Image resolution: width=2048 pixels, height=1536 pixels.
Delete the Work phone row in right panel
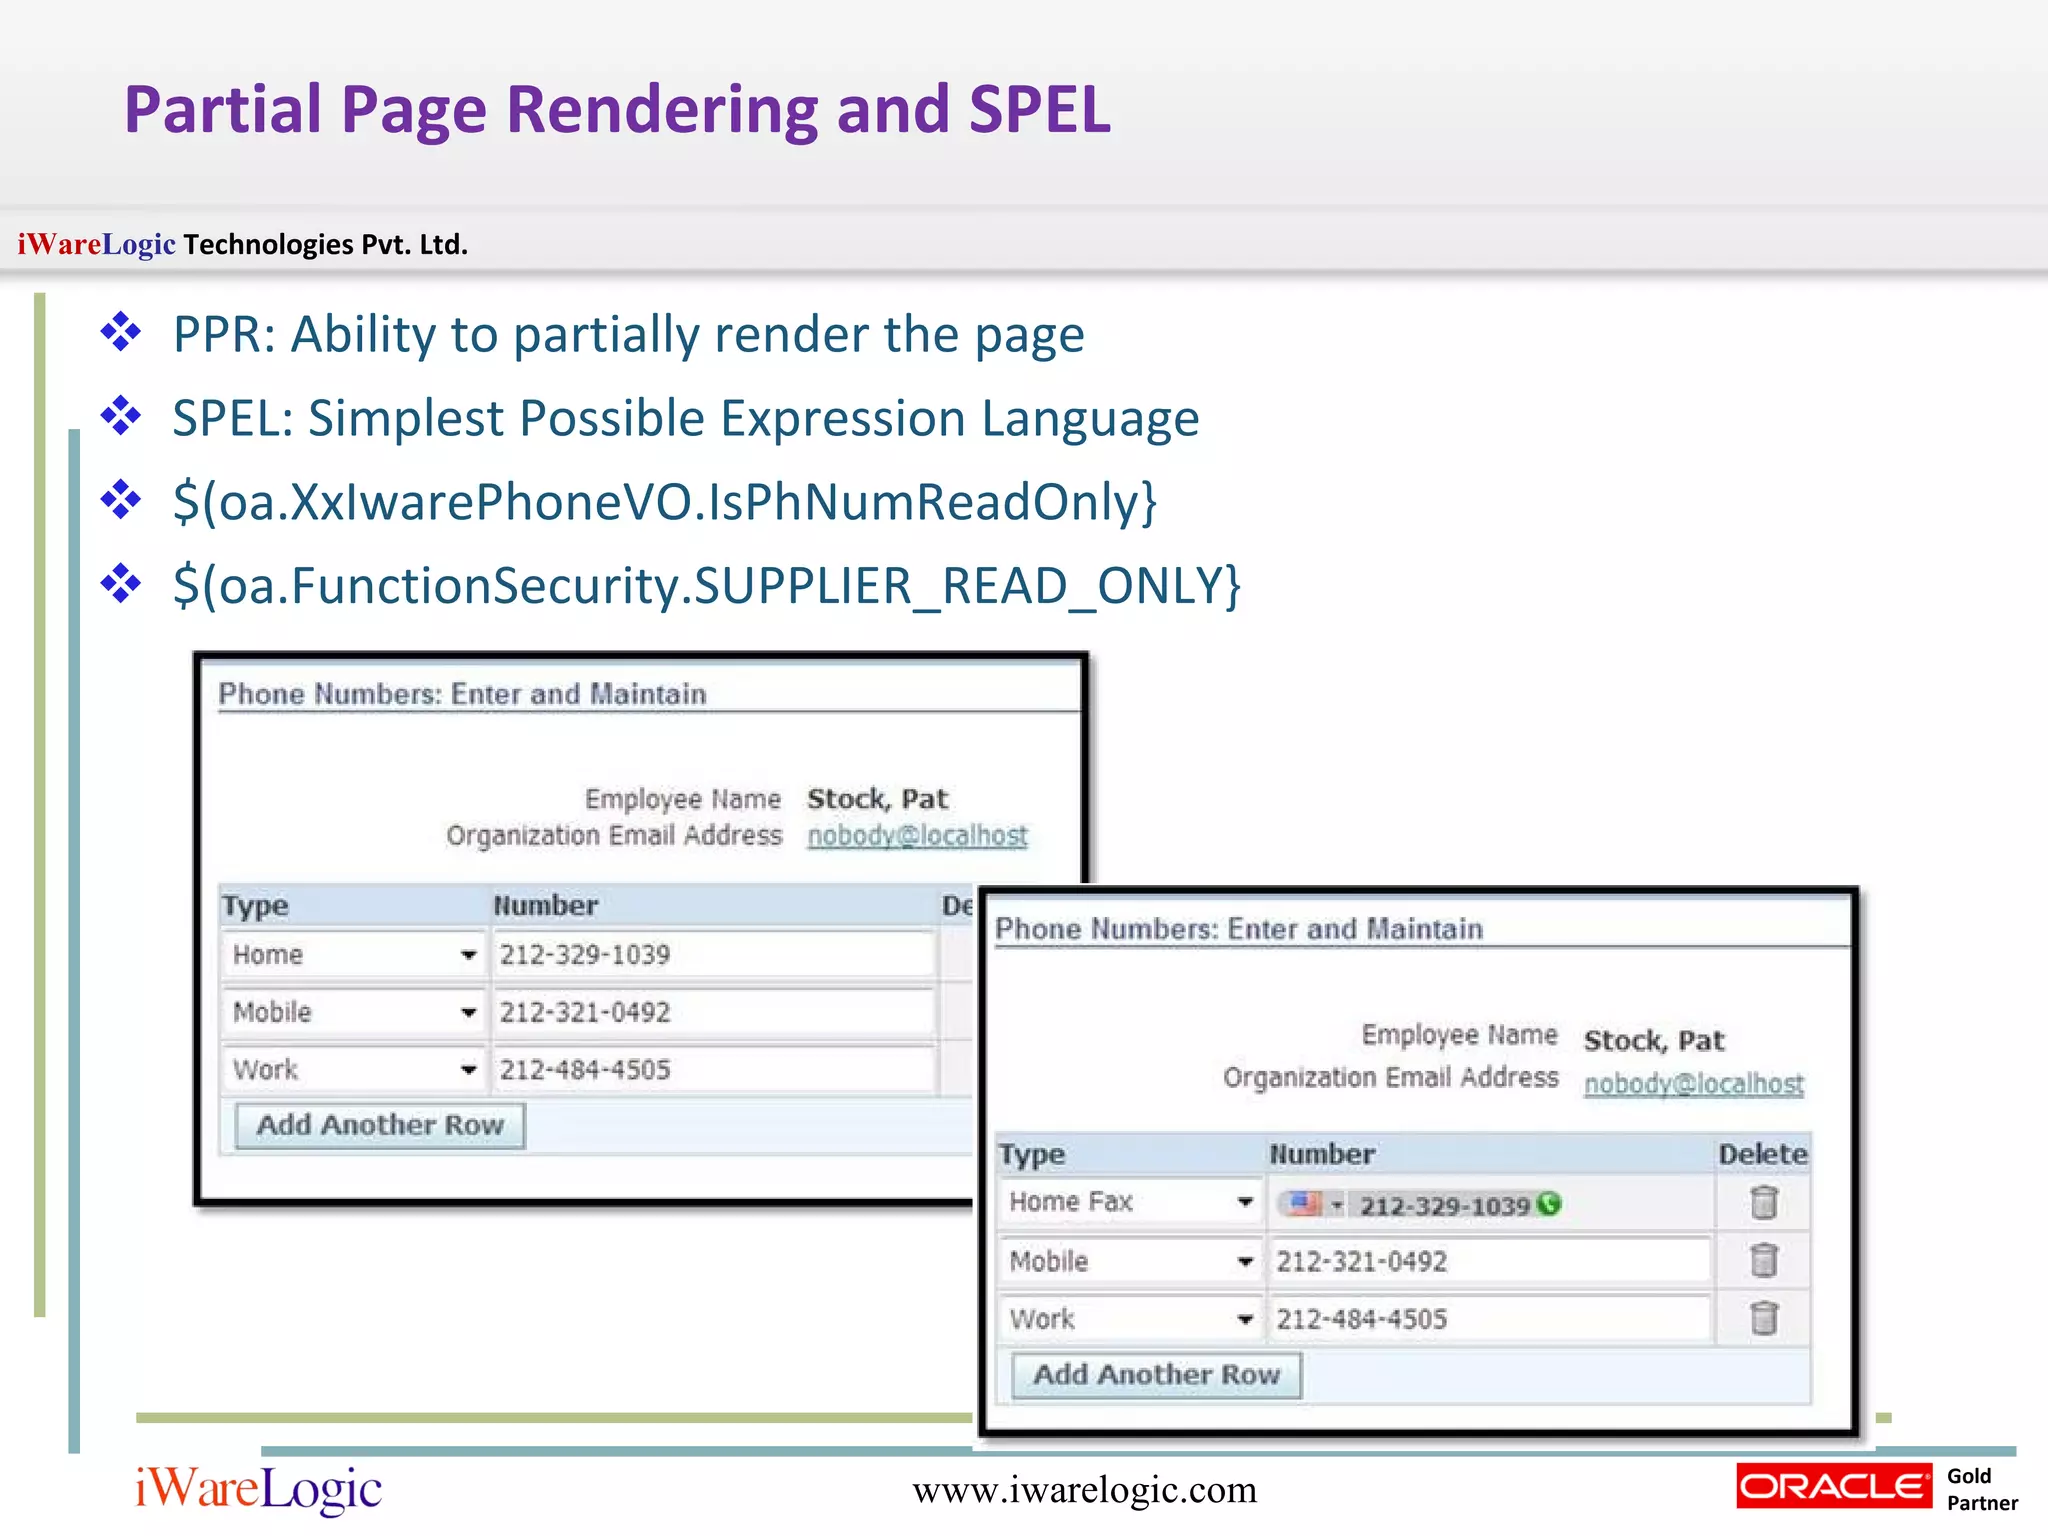(x=1764, y=1318)
